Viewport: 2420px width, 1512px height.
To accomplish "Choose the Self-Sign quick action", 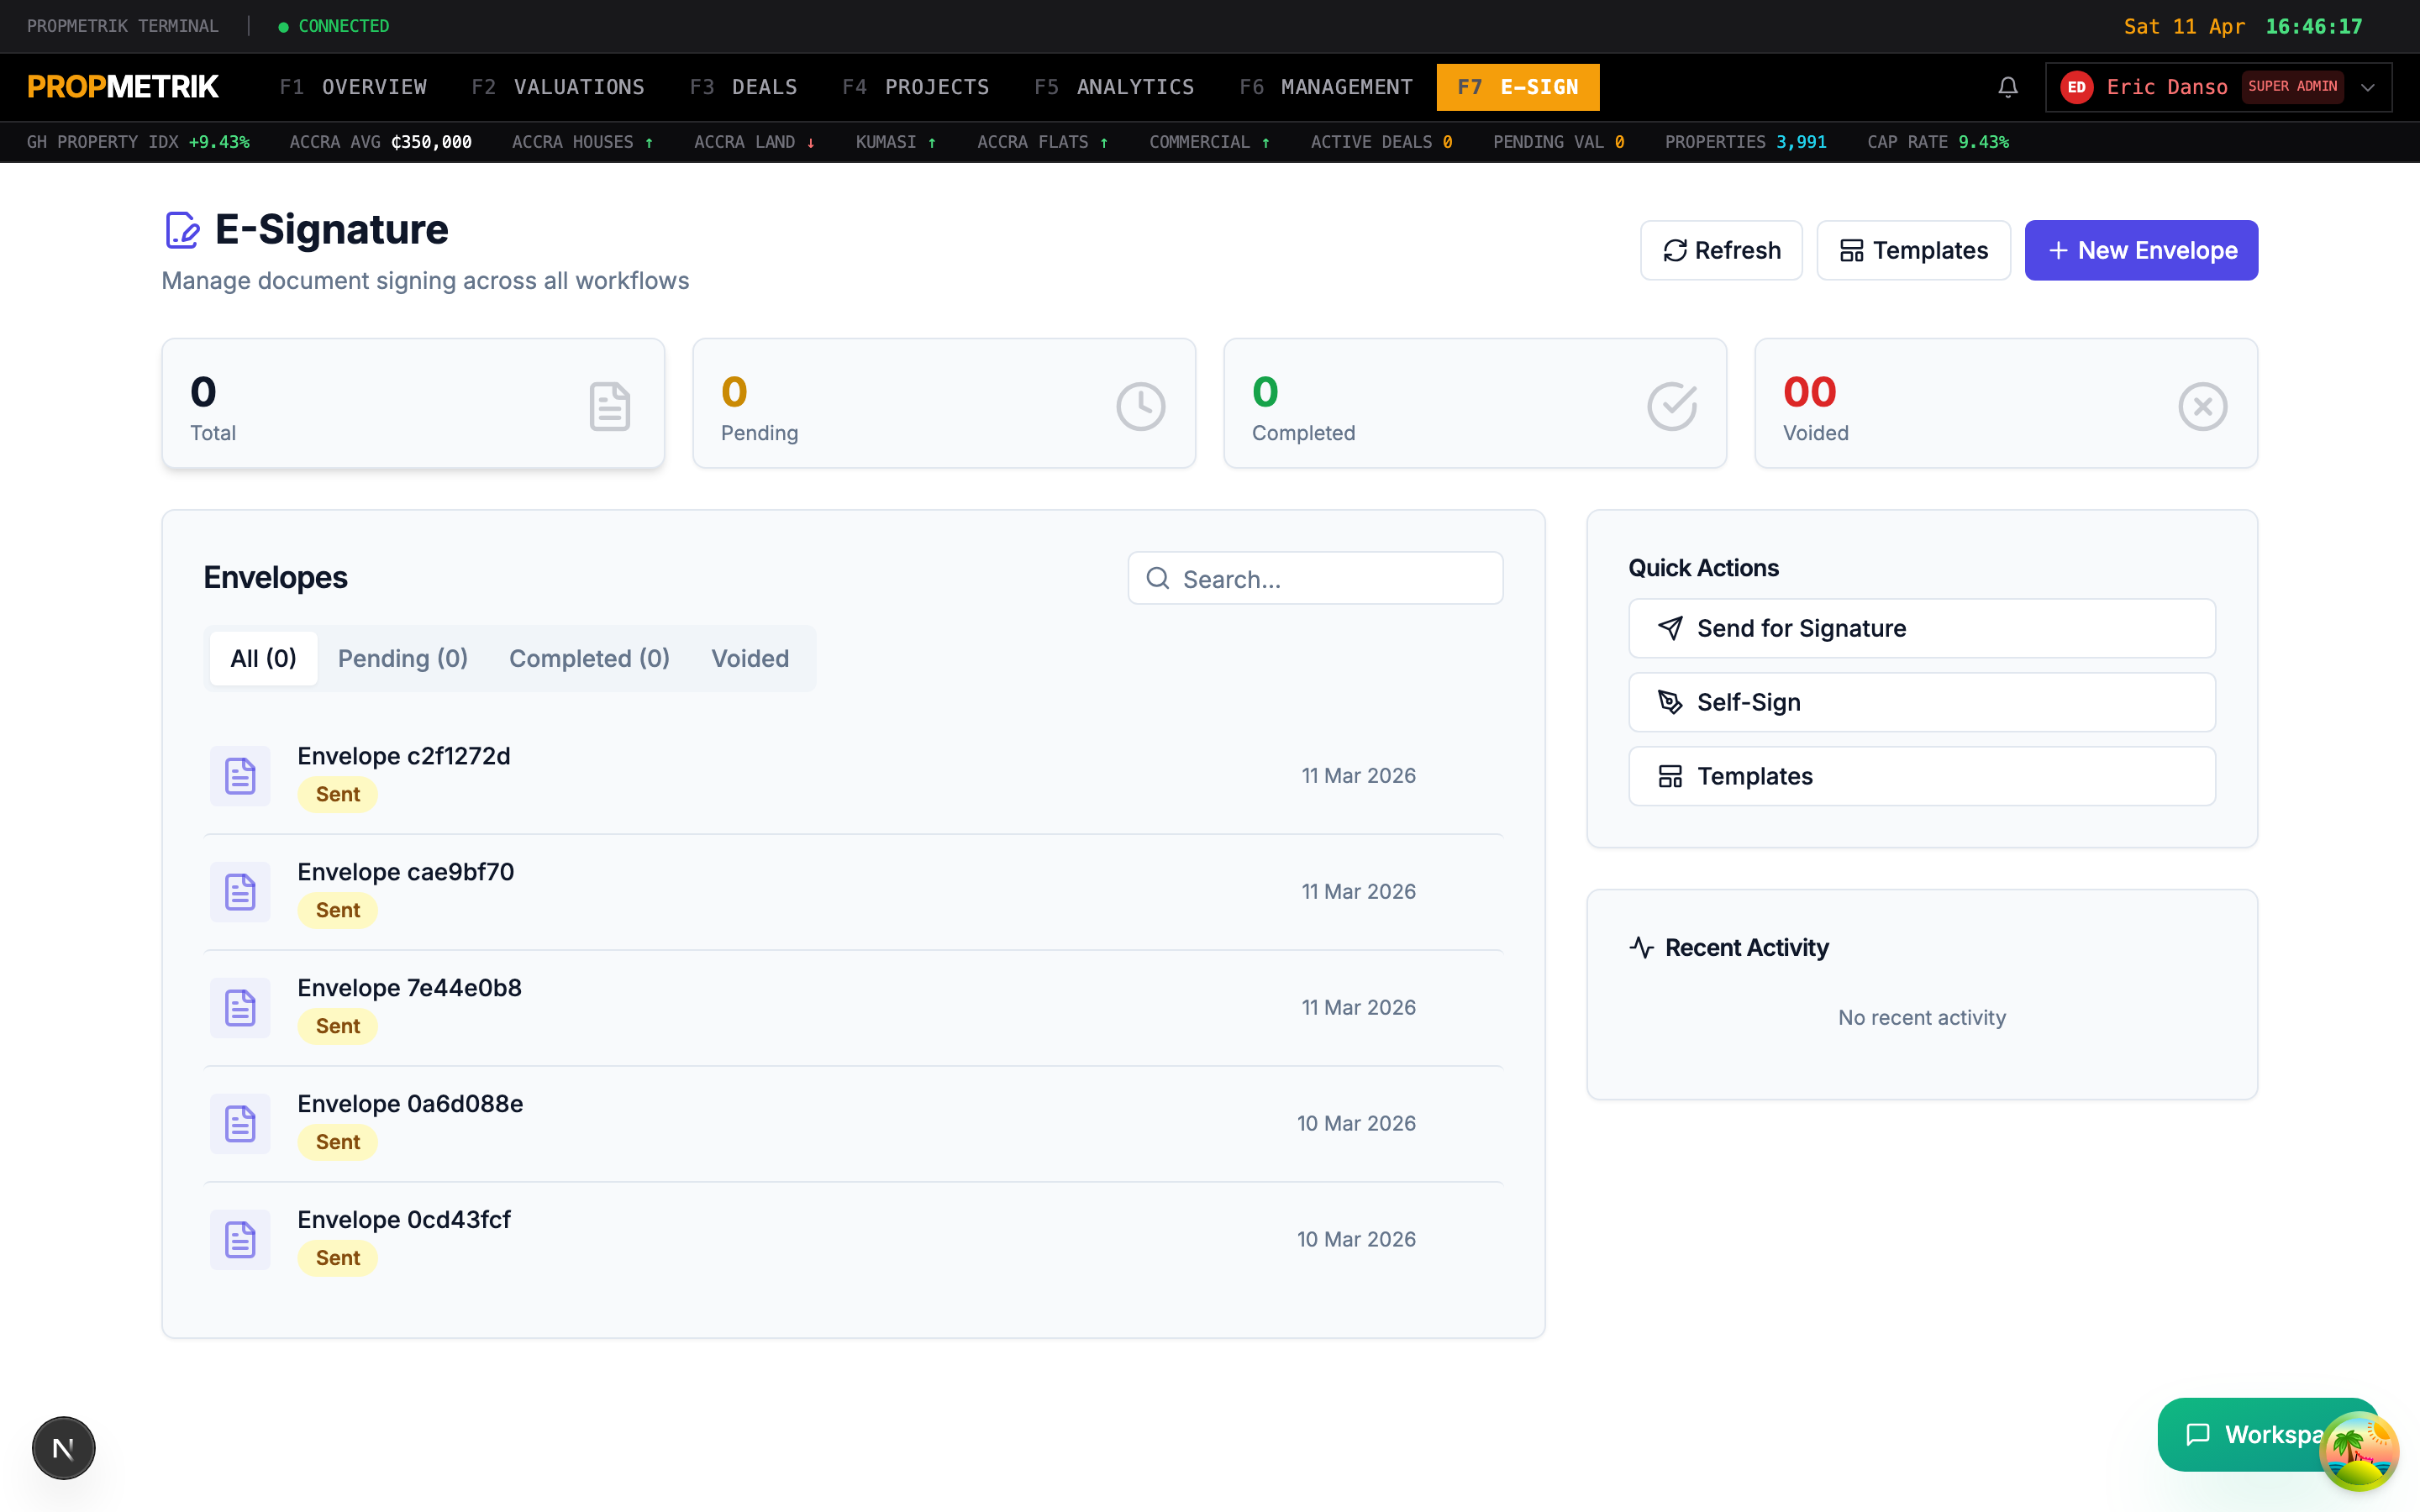I will pyautogui.click(x=1921, y=702).
